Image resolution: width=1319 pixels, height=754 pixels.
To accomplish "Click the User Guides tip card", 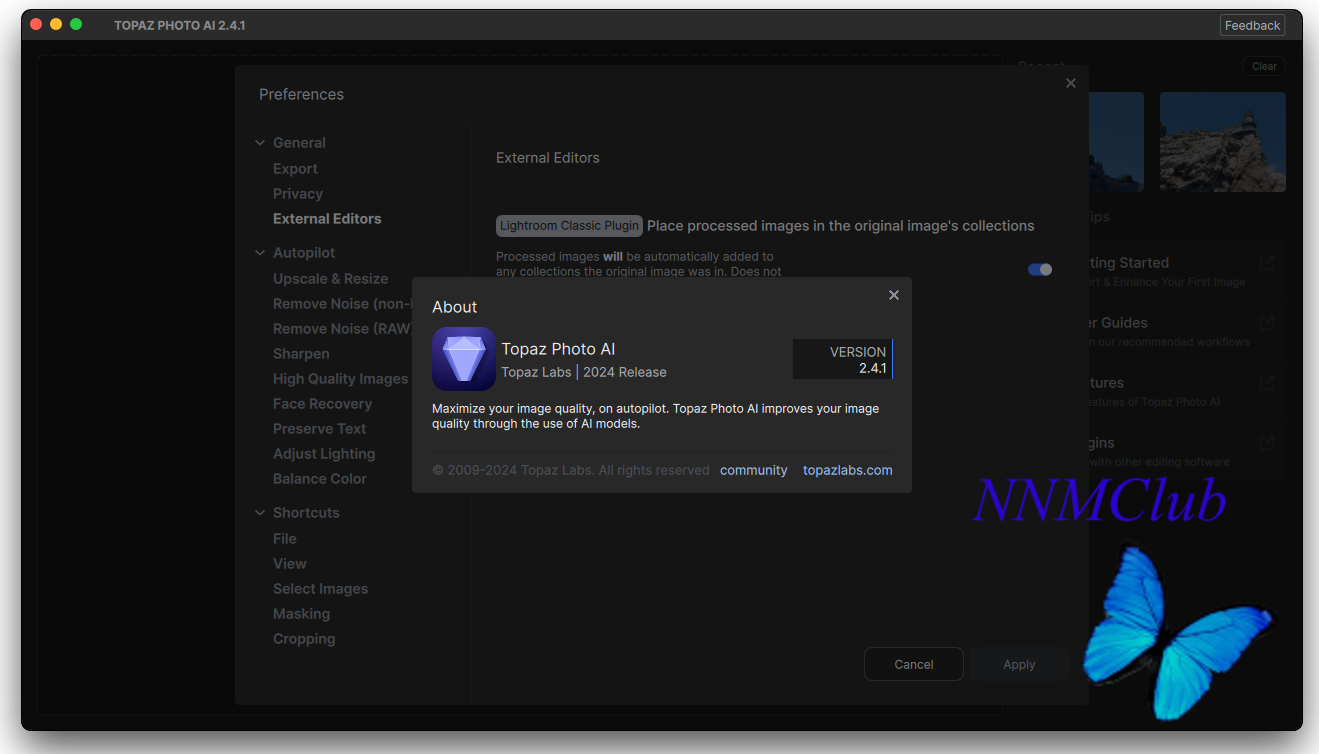I will [1187, 332].
